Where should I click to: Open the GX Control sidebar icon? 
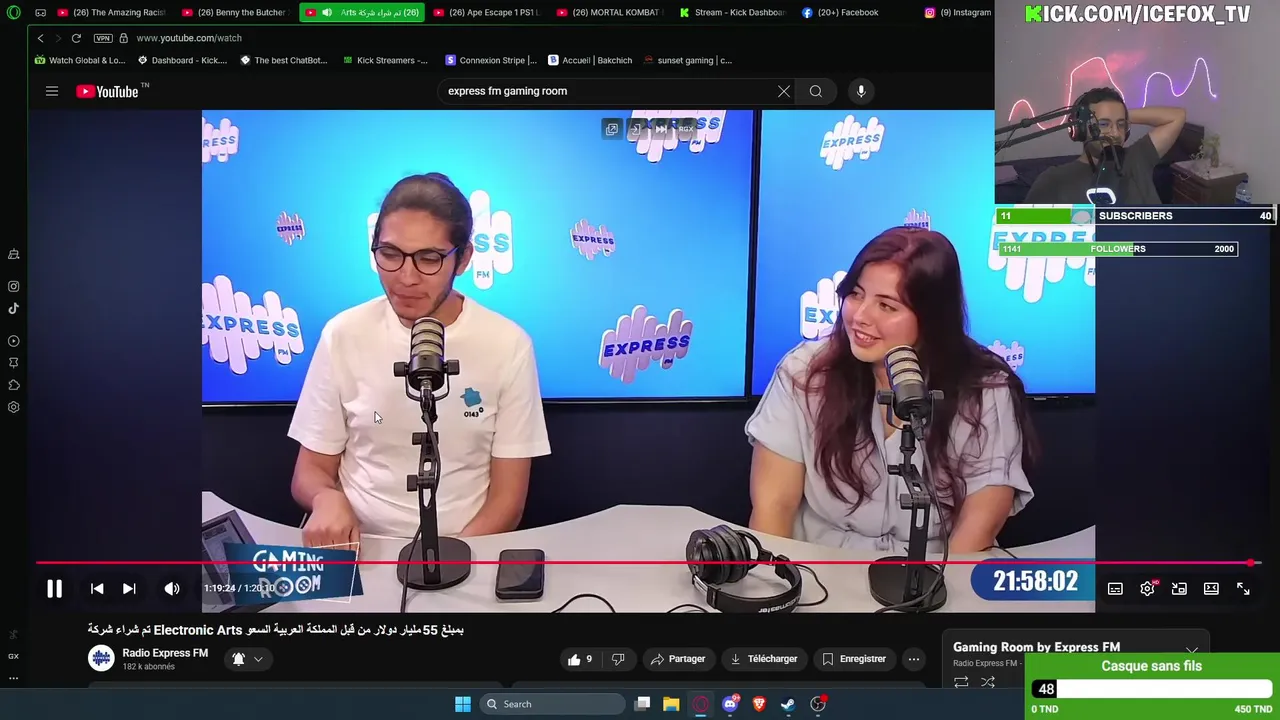point(14,656)
